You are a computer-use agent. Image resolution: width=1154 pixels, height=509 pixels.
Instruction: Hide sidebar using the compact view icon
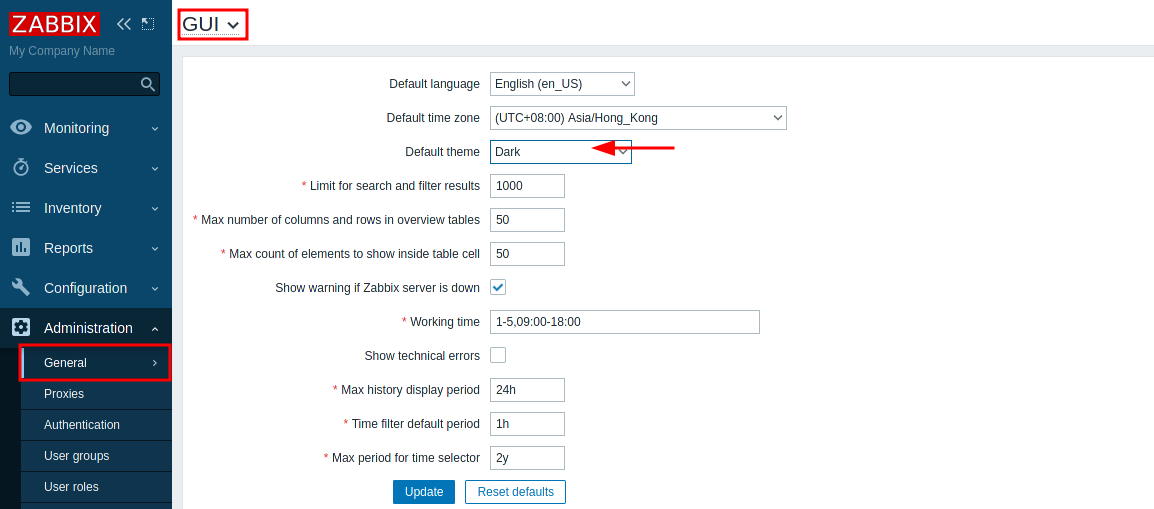148,24
